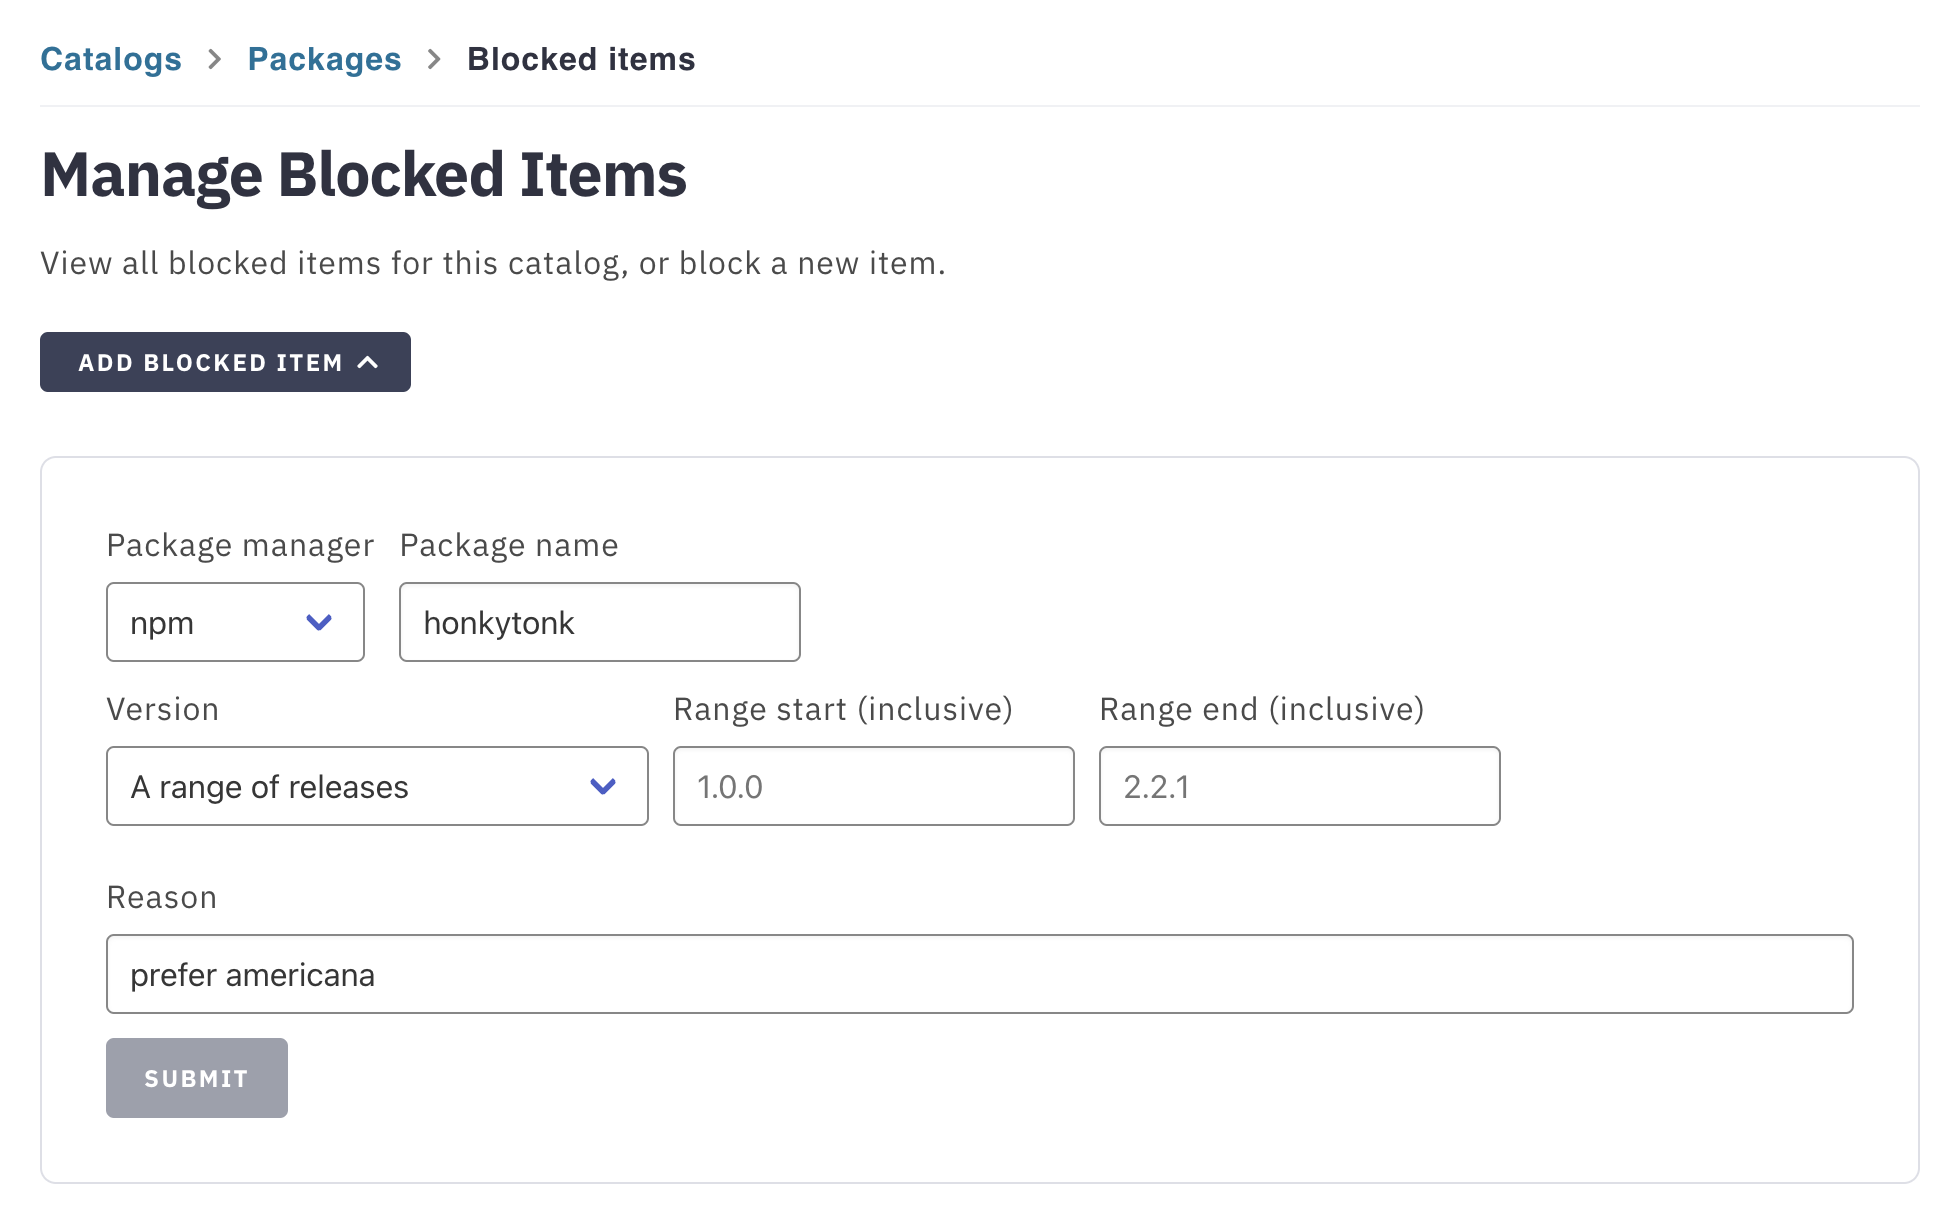Click the breadcrumb separator after Catalogs
The width and height of the screenshot is (1952, 1220).
(214, 60)
